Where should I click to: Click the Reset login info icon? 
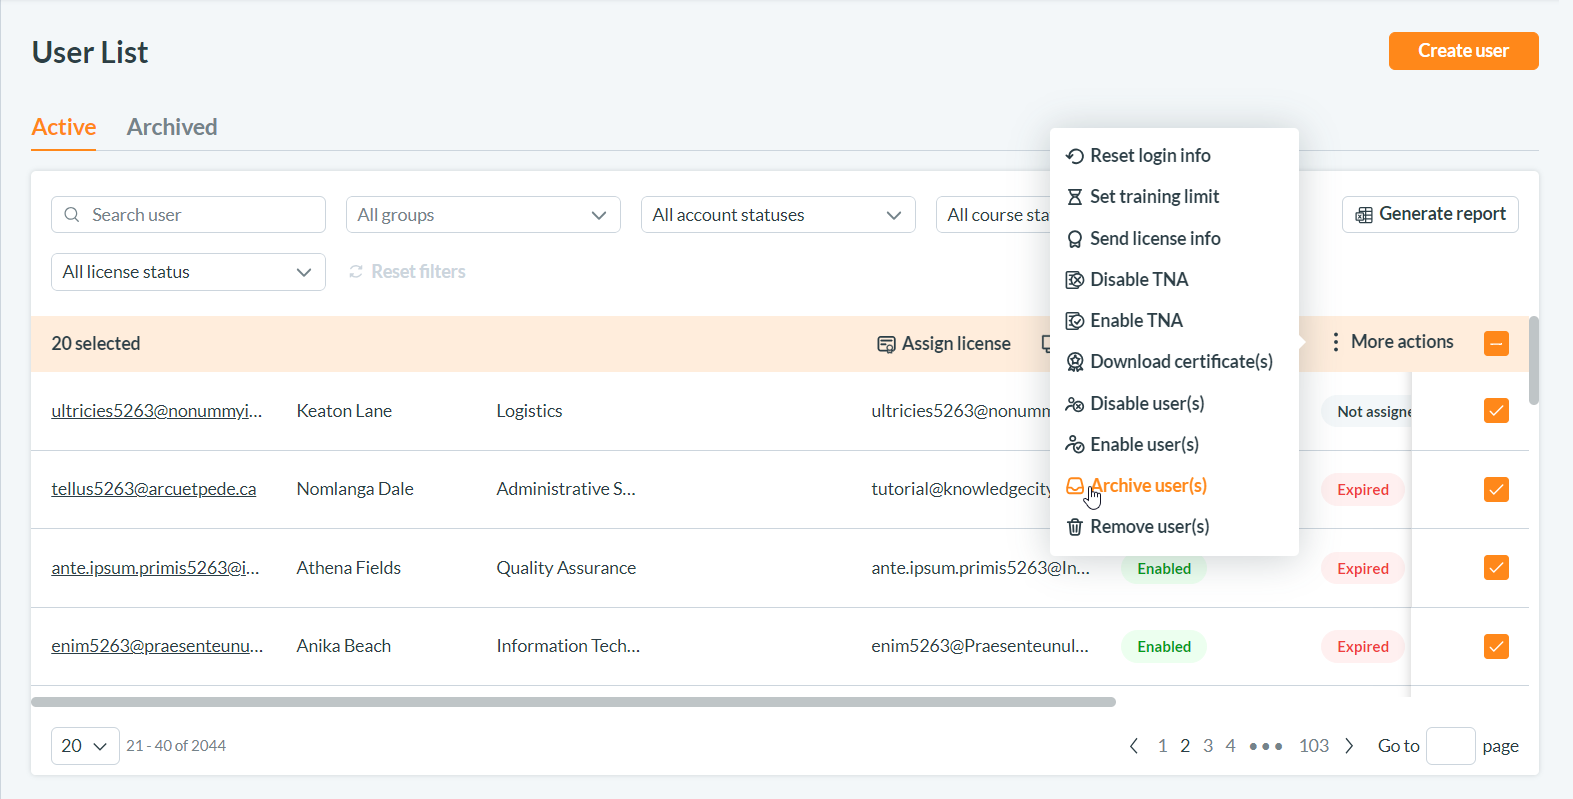(1075, 156)
